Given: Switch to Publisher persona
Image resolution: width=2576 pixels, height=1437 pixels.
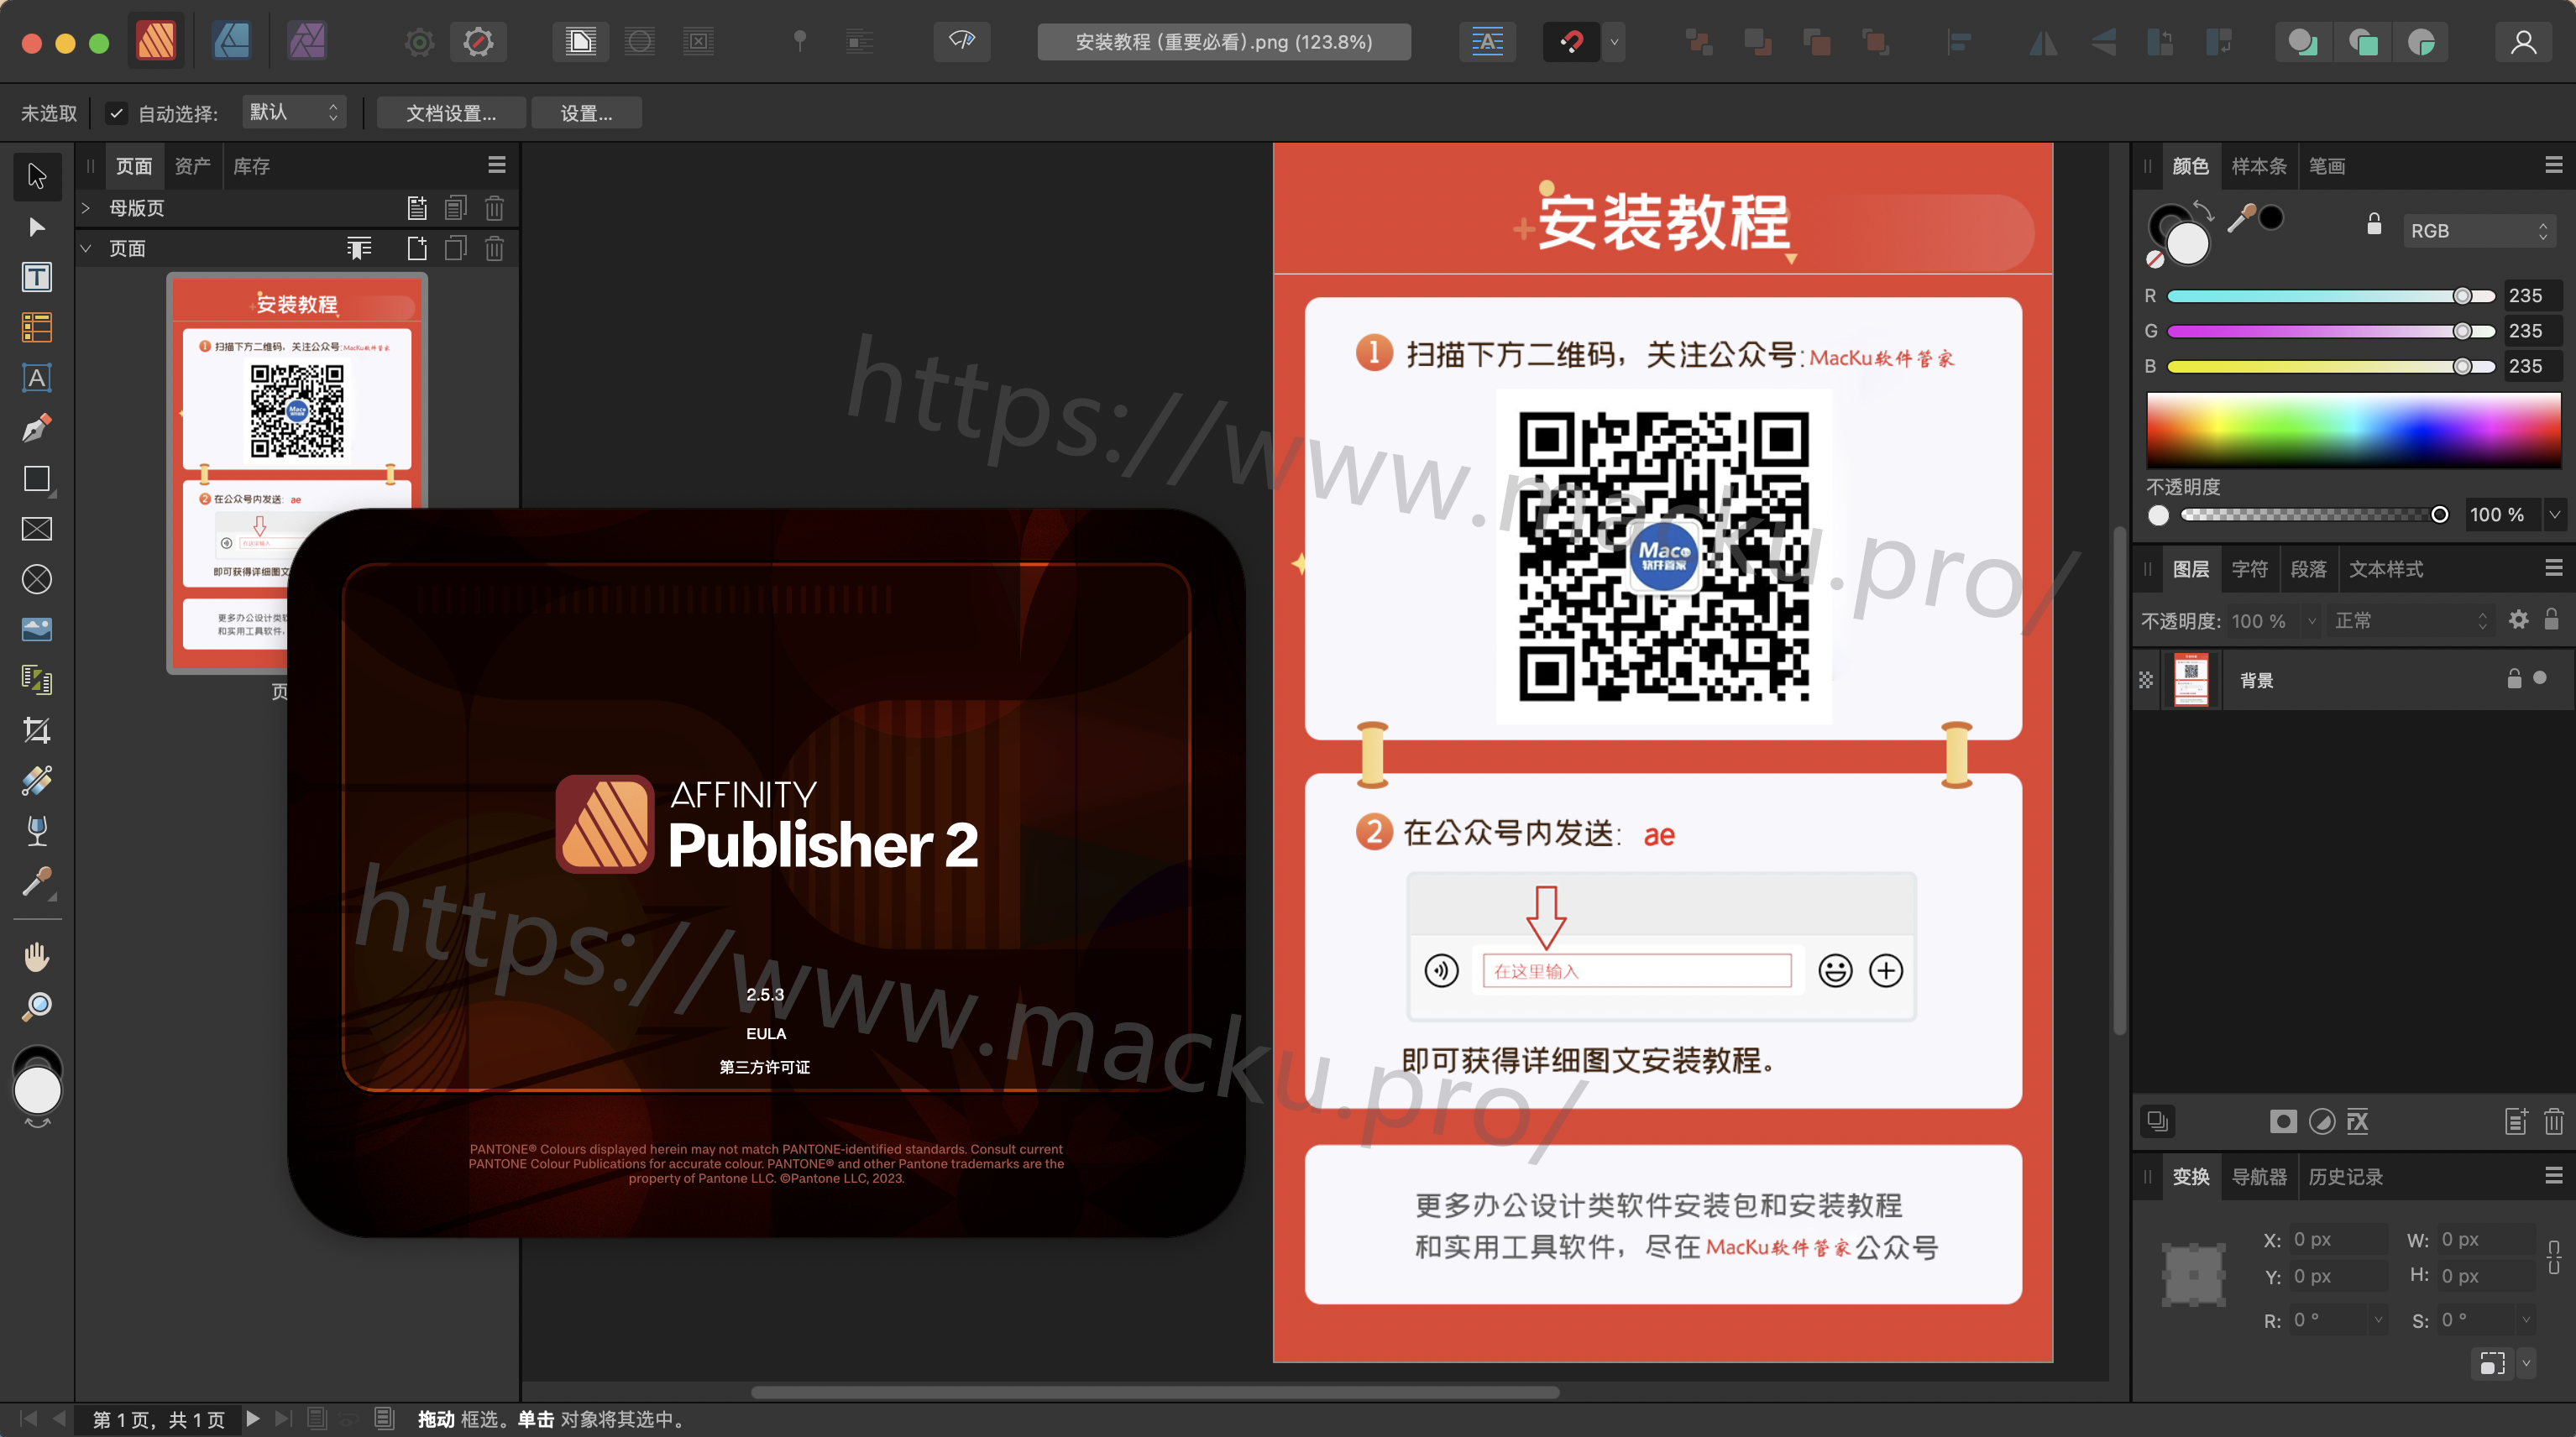Looking at the screenshot, I should coord(156,41).
